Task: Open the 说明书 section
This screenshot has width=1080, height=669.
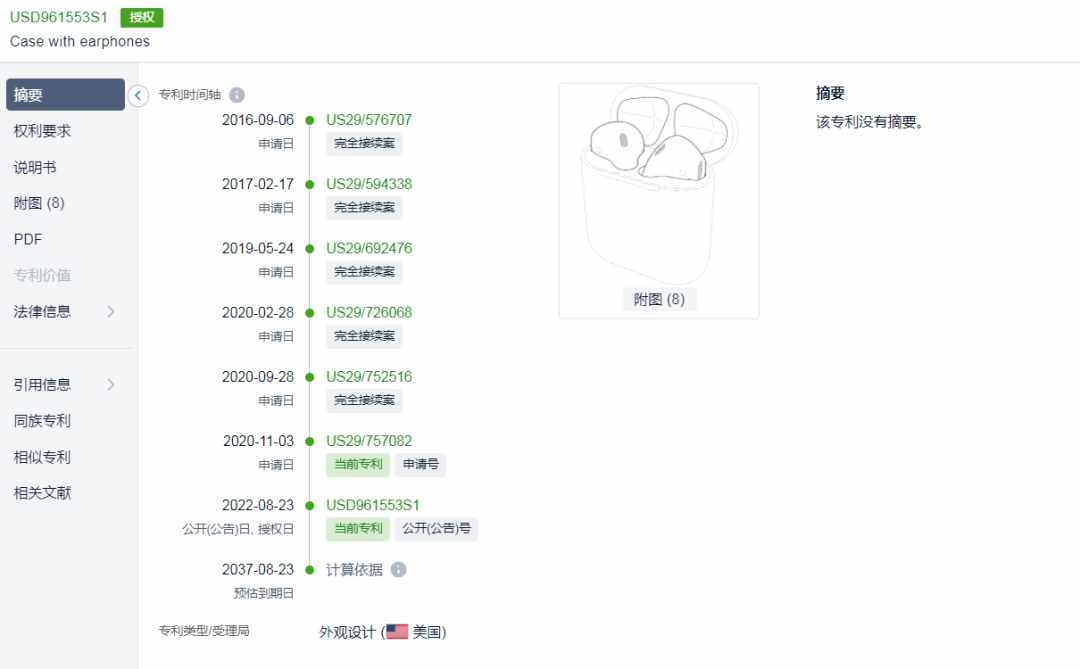Action: [35, 167]
